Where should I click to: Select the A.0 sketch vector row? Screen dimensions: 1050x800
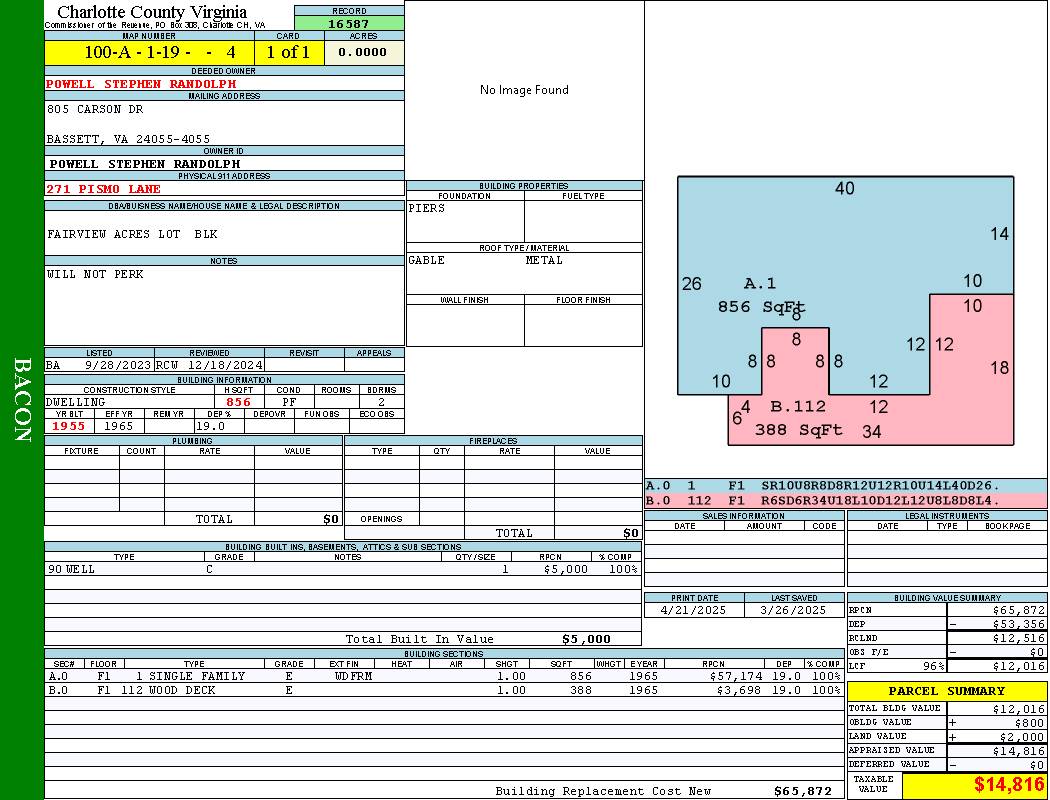(x=845, y=485)
